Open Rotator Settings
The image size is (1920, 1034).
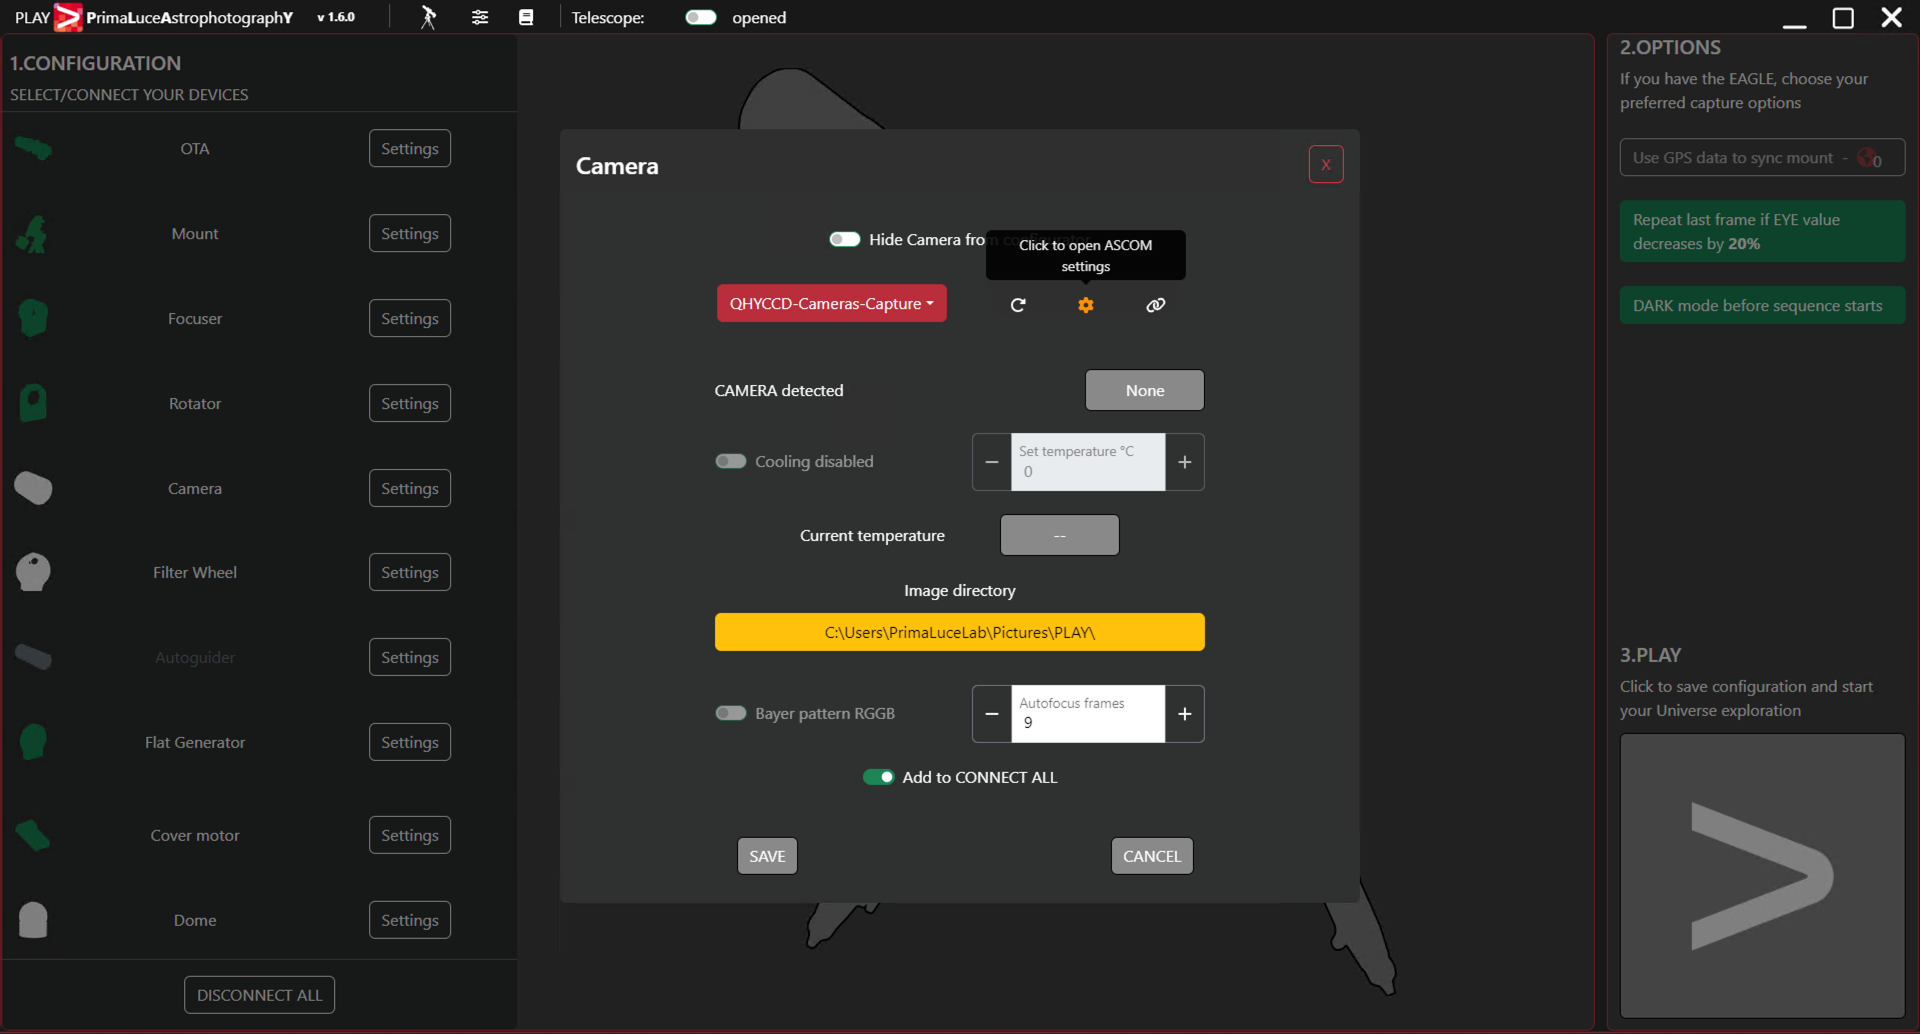pos(410,403)
